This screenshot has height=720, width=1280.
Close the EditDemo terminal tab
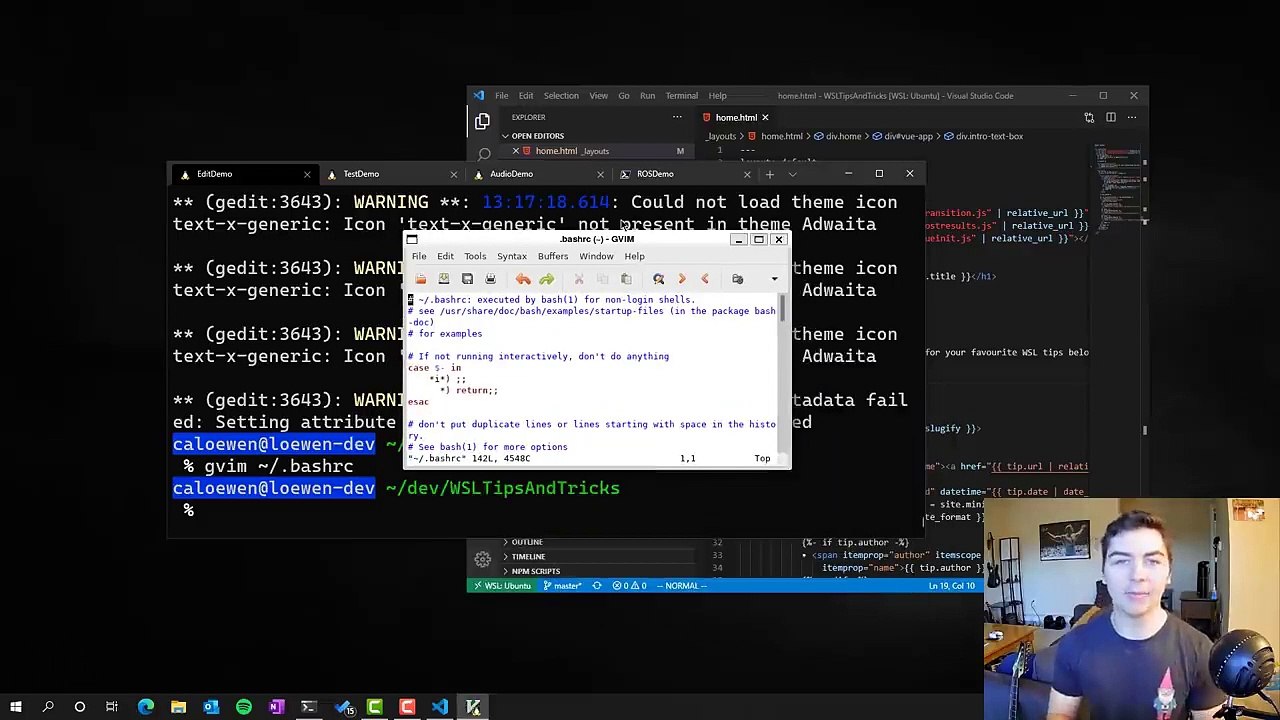[307, 174]
